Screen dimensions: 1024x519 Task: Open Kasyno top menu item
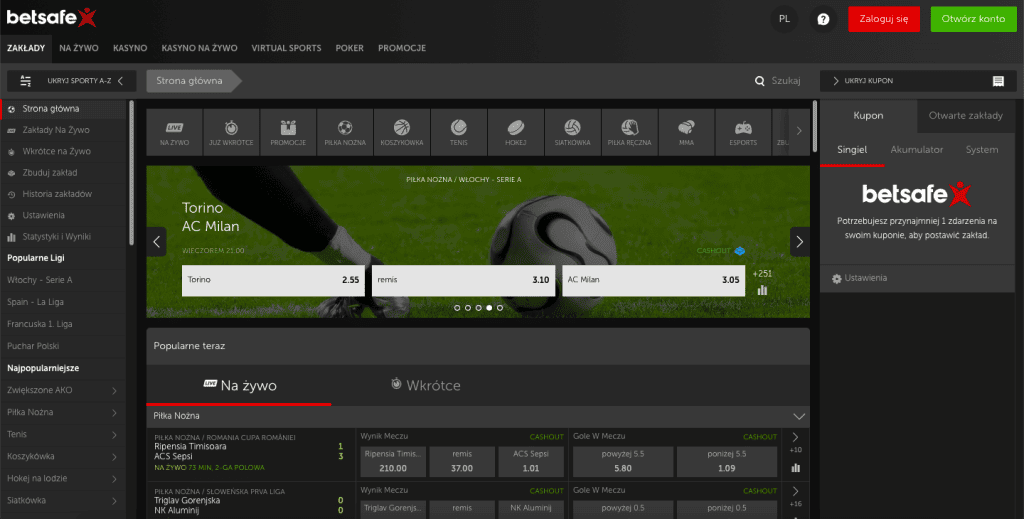(130, 48)
